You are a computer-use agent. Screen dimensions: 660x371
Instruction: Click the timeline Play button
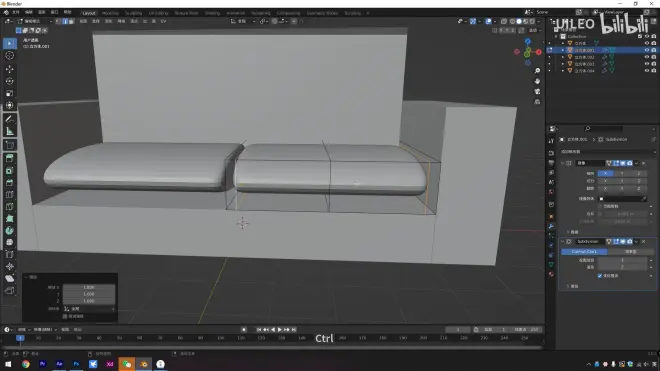[279, 330]
